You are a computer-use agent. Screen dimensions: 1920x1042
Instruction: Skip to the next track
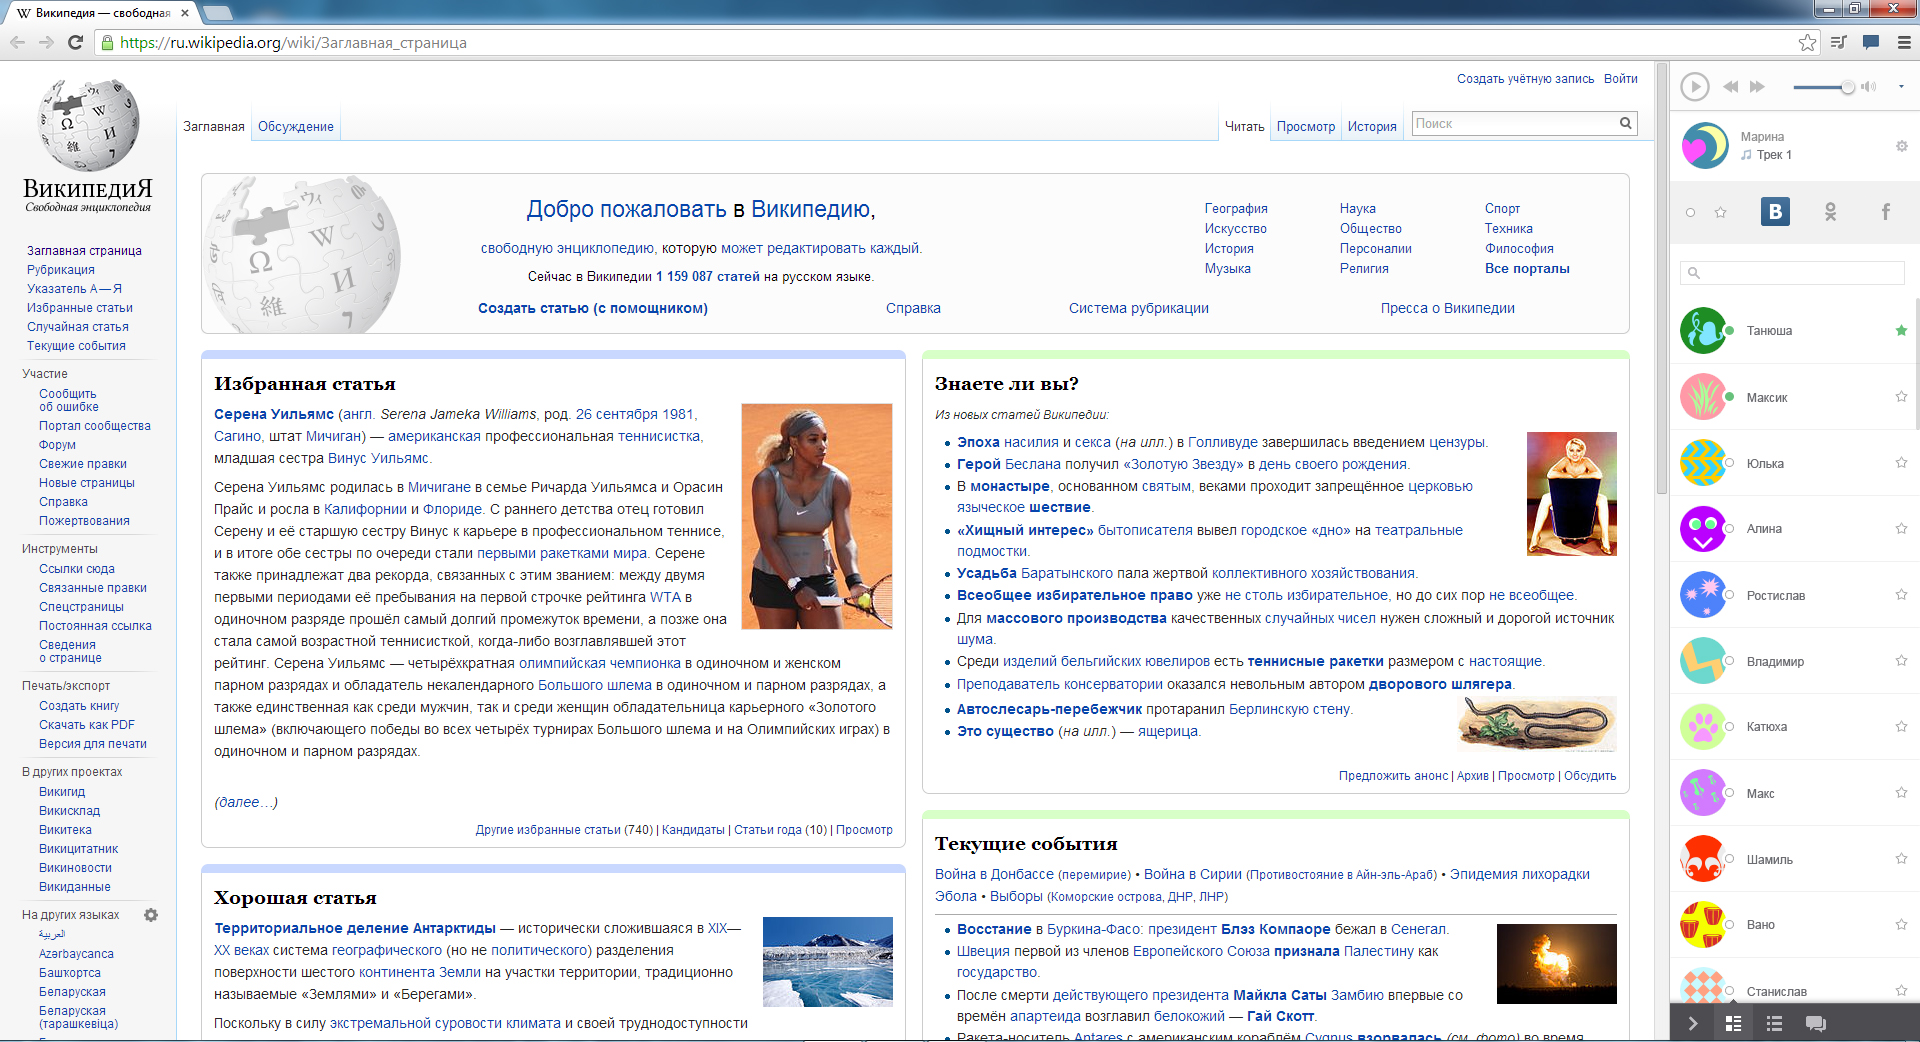tap(1757, 87)
